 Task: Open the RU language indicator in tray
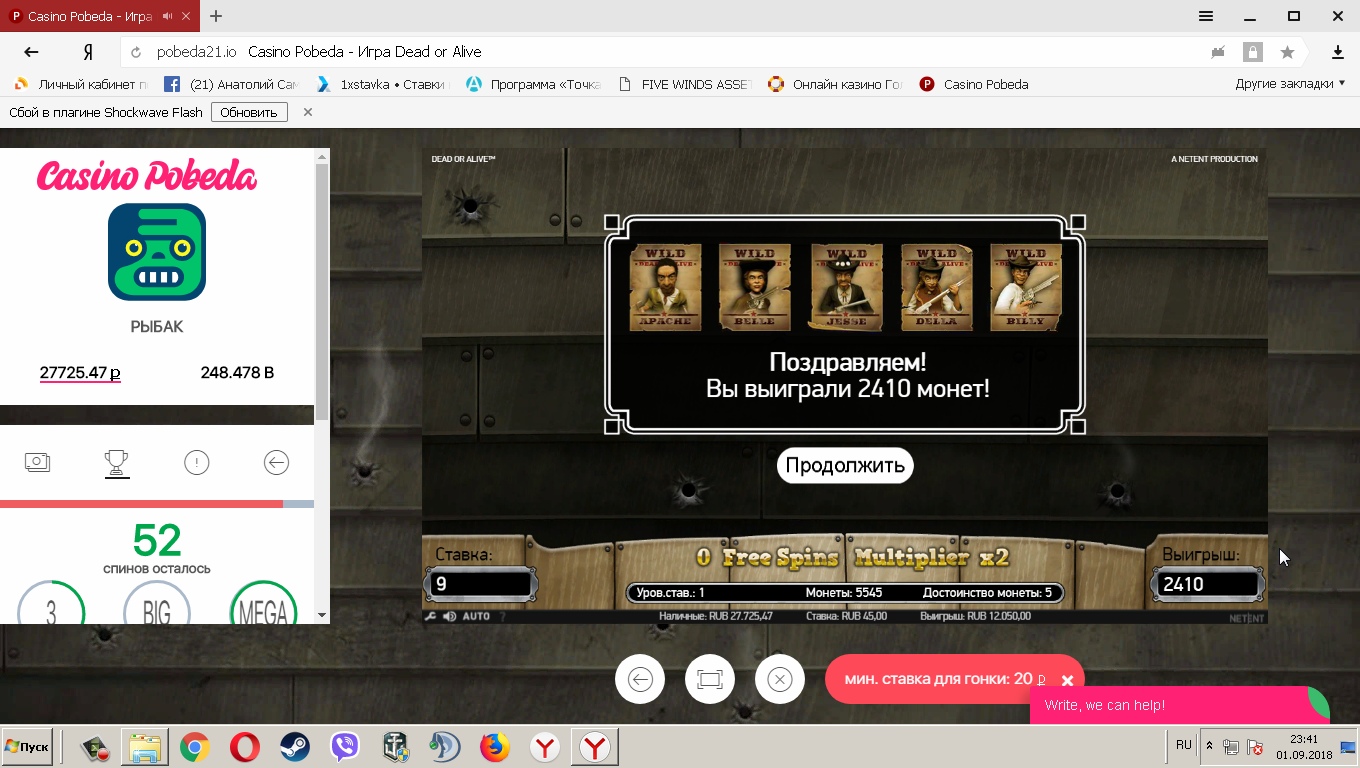(1184, 745)
